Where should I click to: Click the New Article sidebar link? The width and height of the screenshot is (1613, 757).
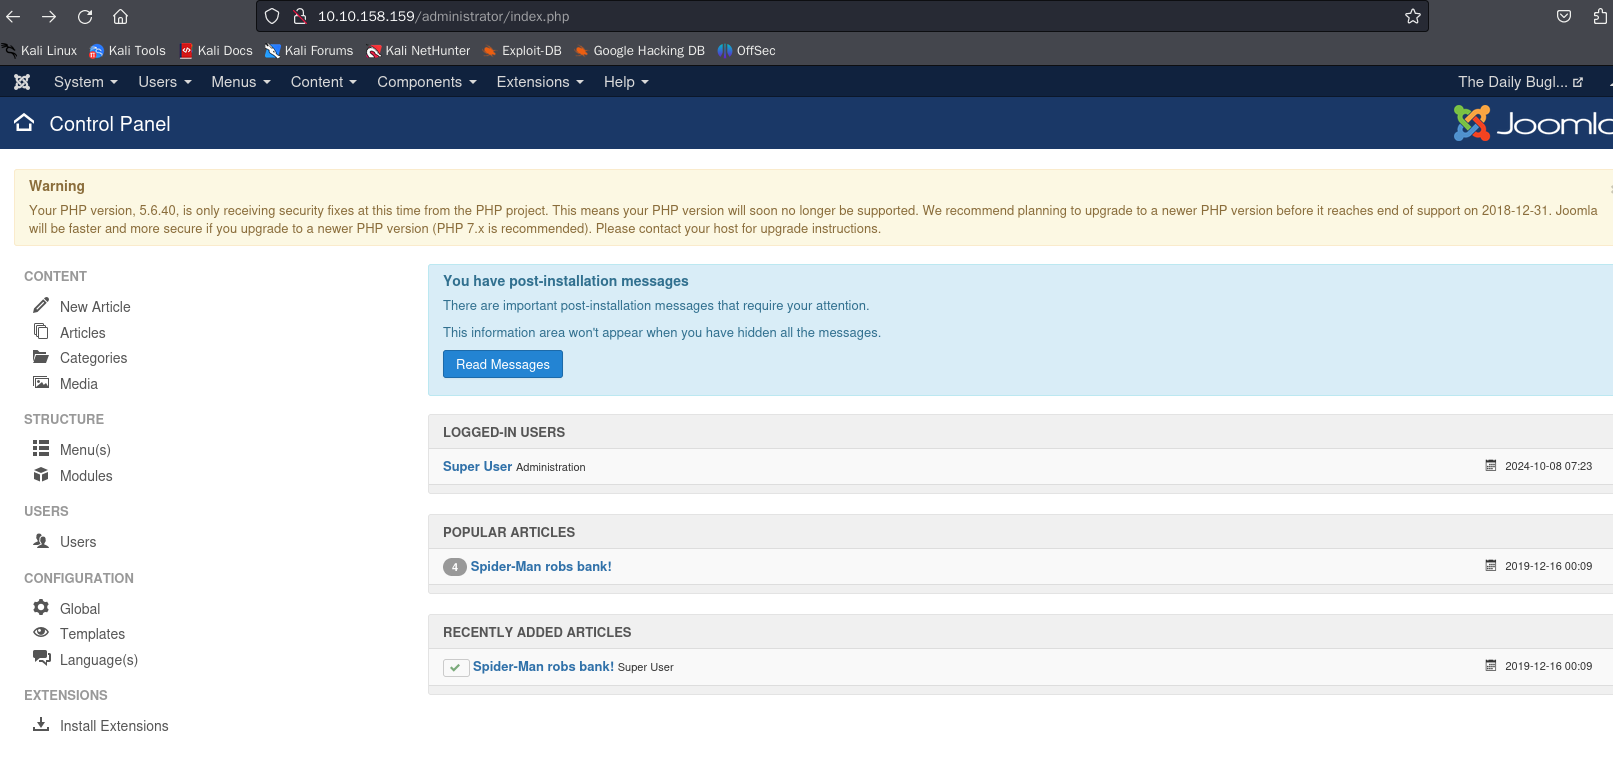point(95,306)
